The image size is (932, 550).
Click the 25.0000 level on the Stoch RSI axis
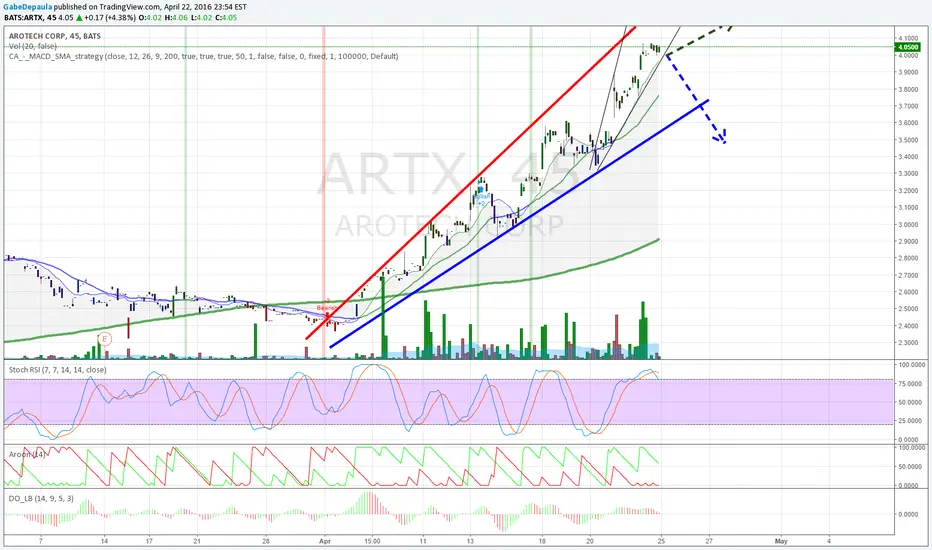pyautogui.click(x=909, y=421)
